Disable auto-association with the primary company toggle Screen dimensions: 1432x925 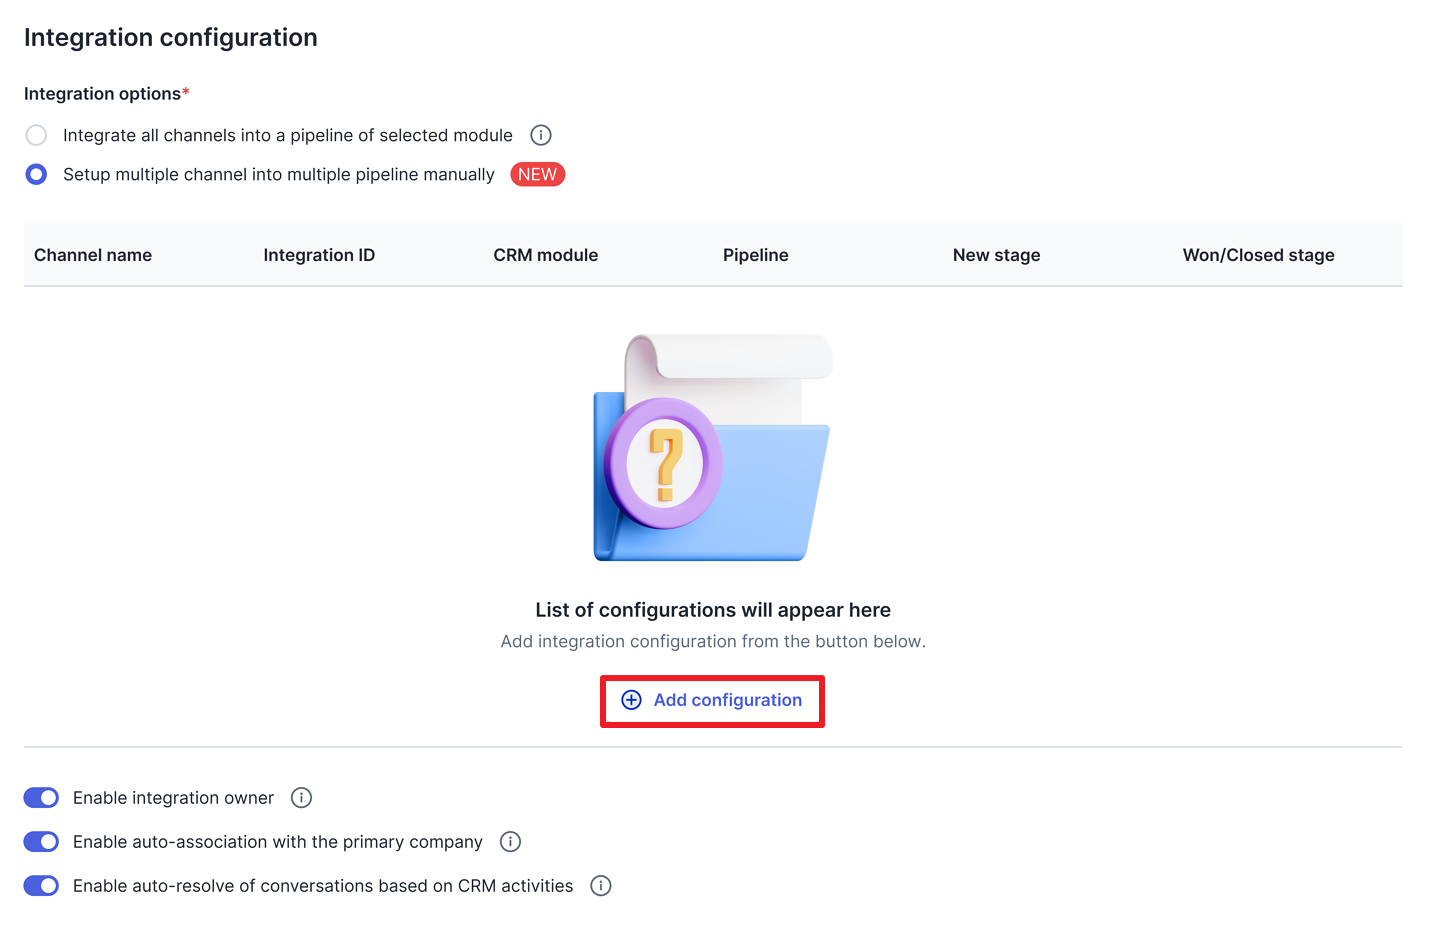click(41, 841)
